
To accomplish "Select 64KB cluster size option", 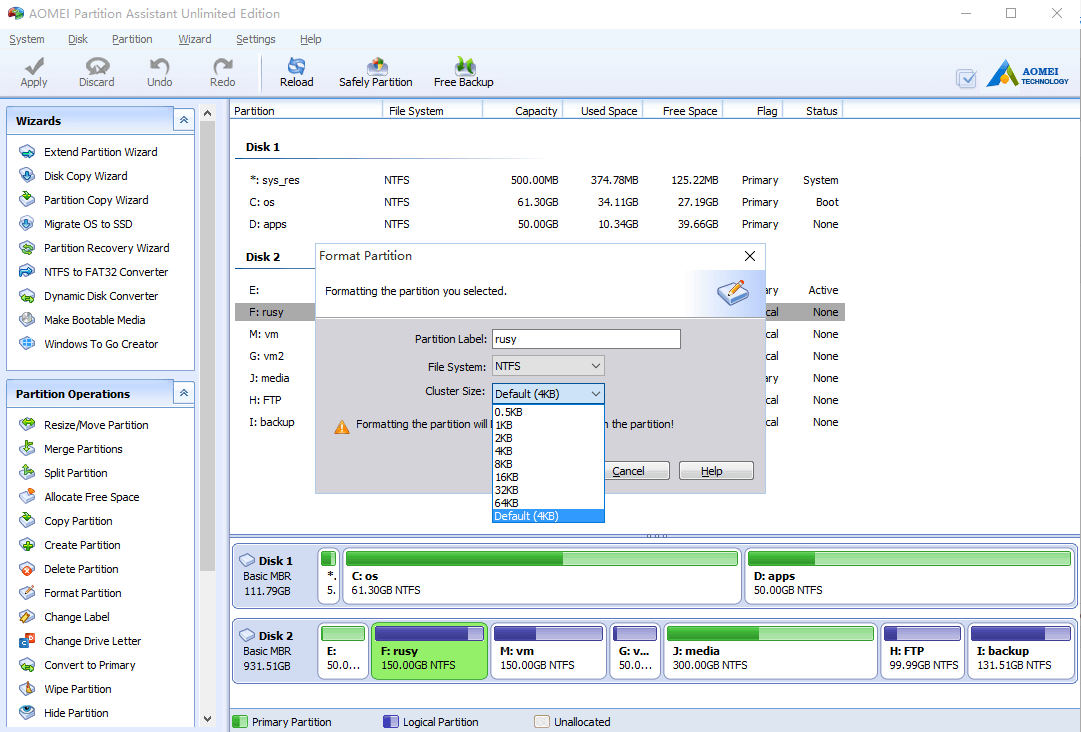I will click(548, 503).
